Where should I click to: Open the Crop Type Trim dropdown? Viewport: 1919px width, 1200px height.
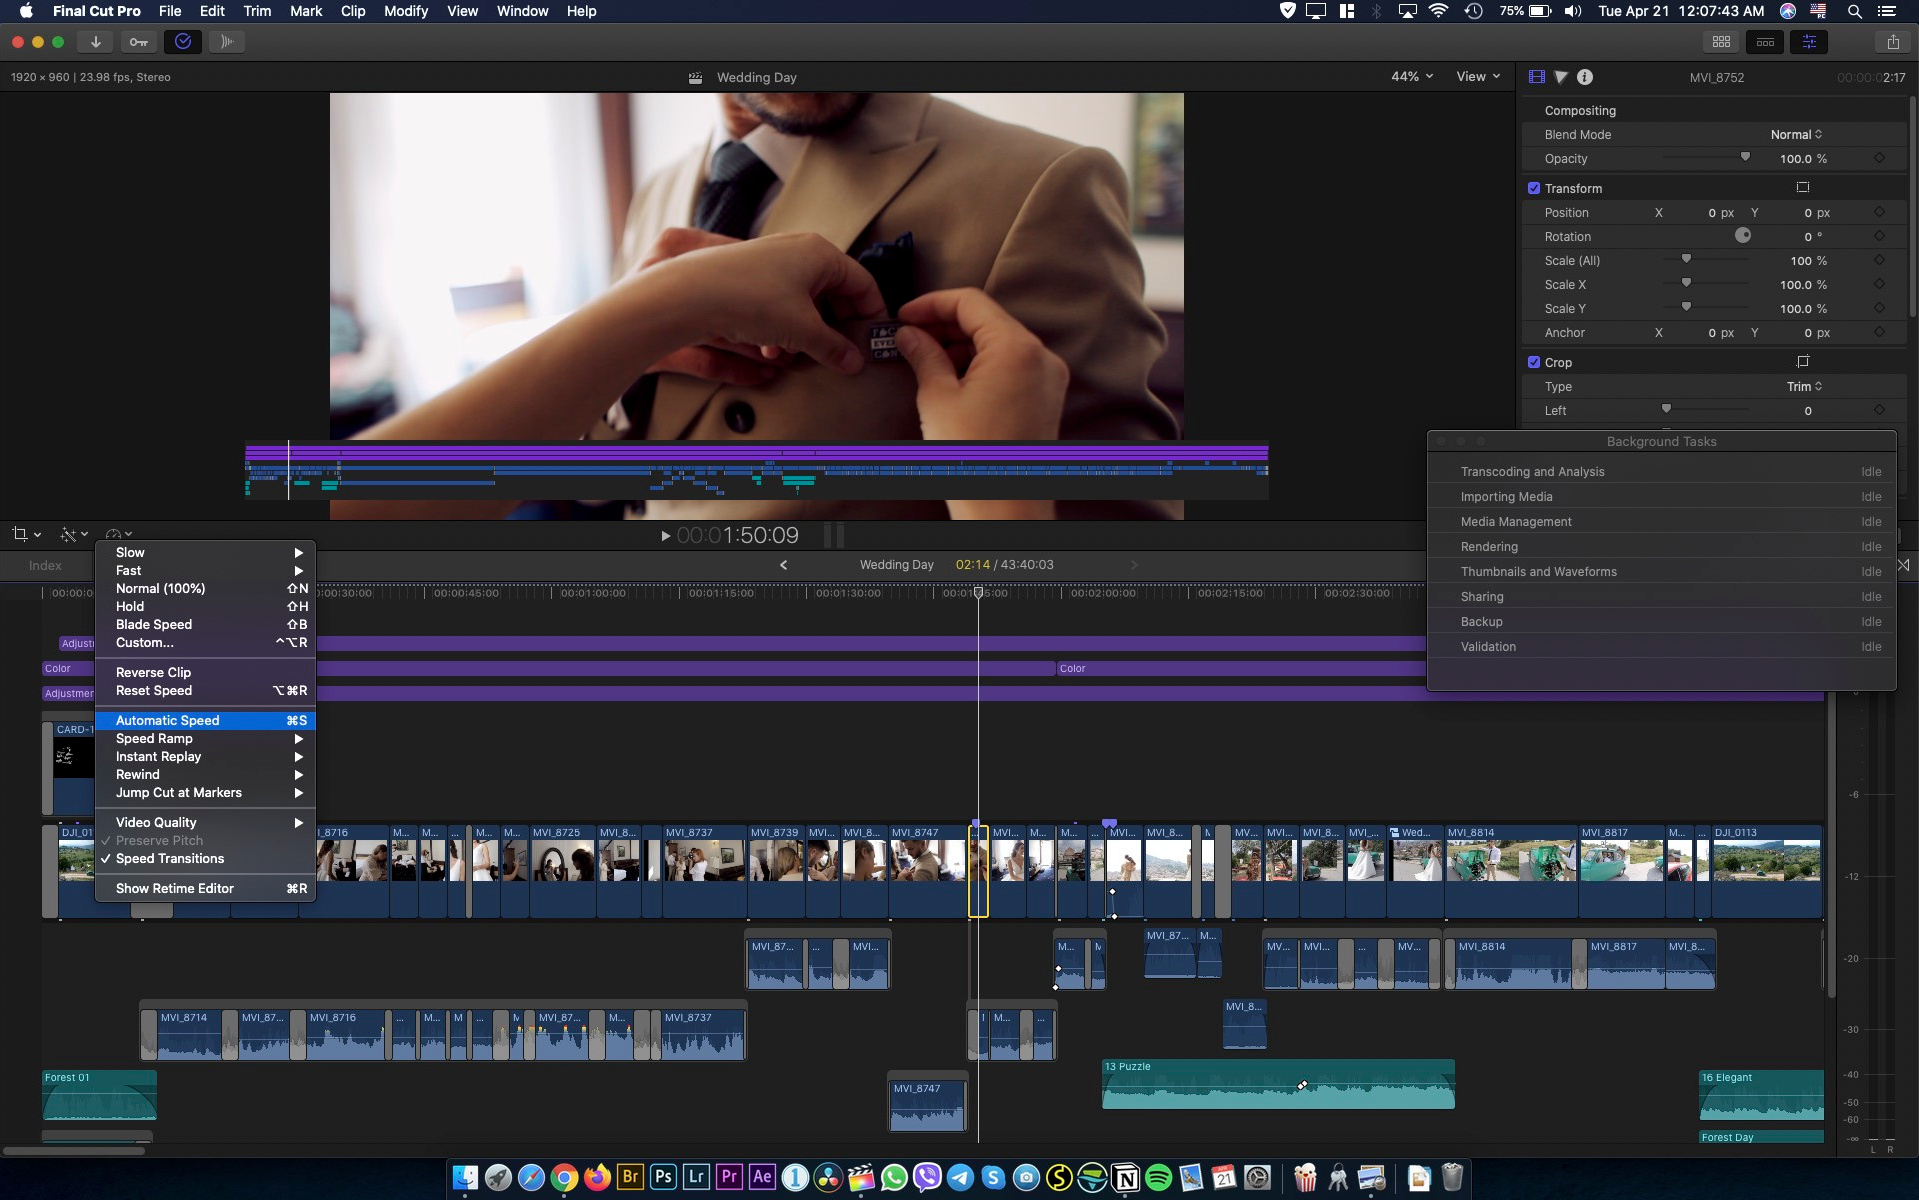[1800, 386]
